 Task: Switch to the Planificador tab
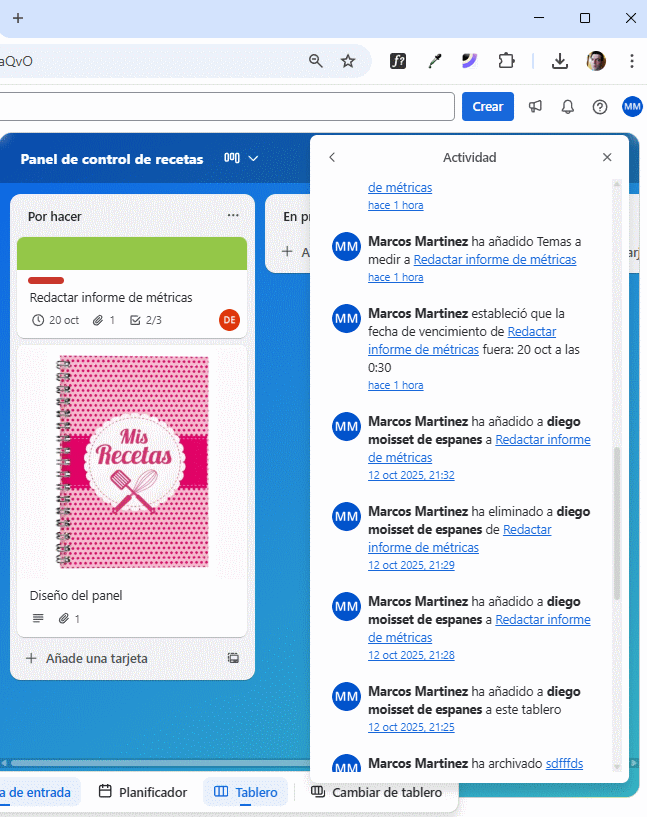(143, 792)
